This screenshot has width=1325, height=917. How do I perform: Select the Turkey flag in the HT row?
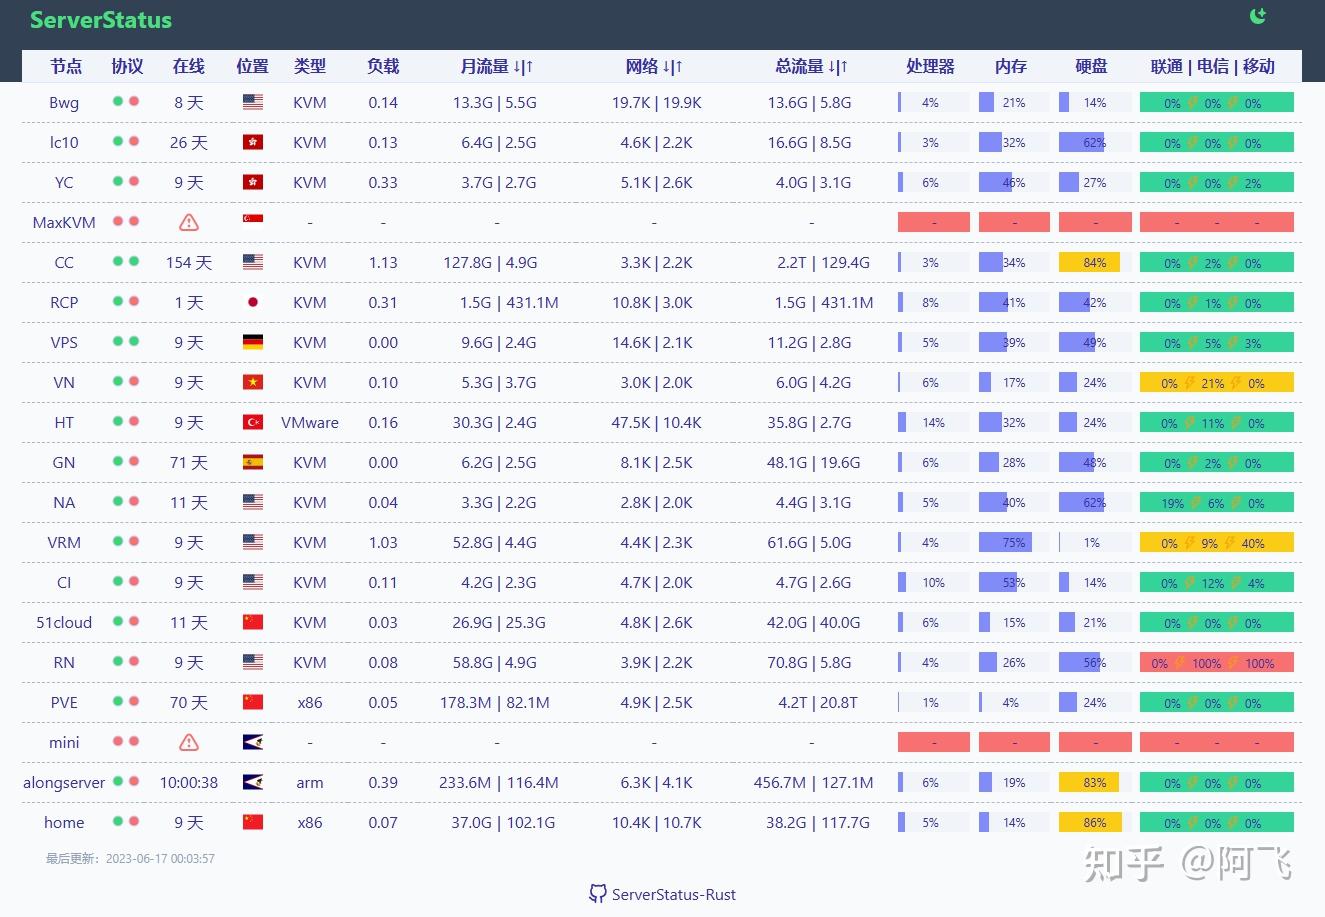pos(253,422)
